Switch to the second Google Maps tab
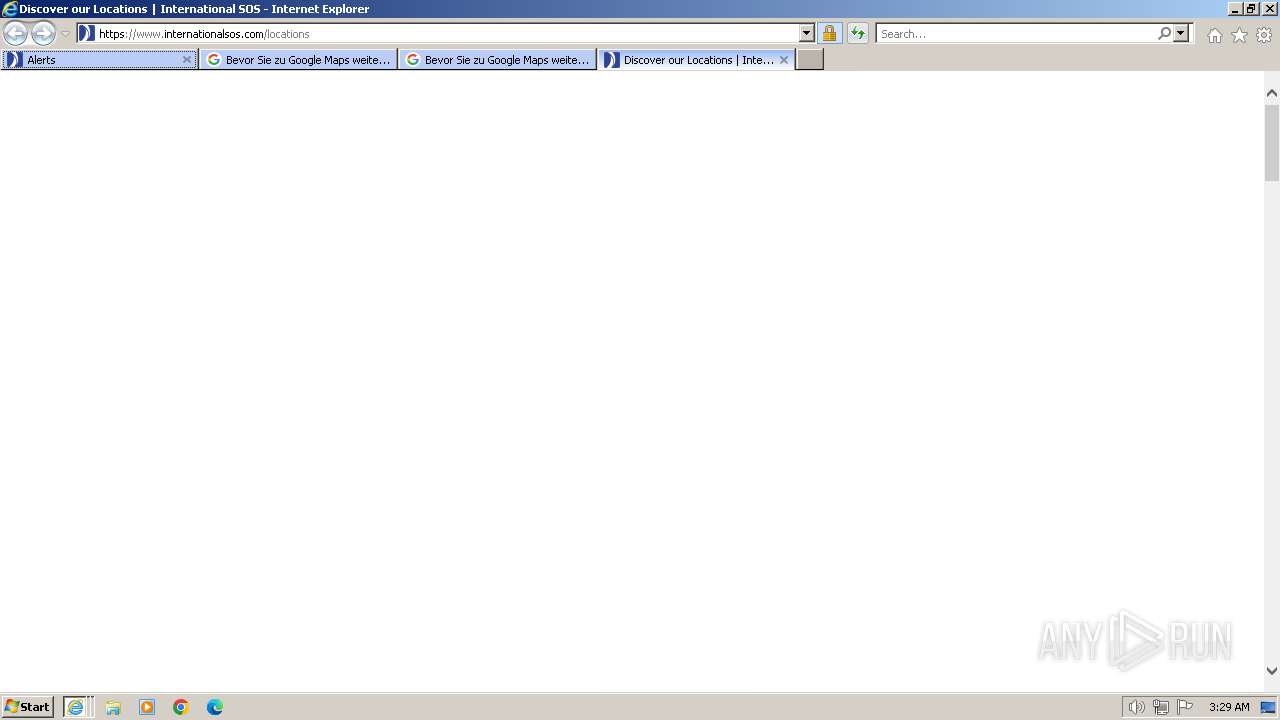Screen dimensions: 1280x720 pyautogui.click(x=497, y=60)
